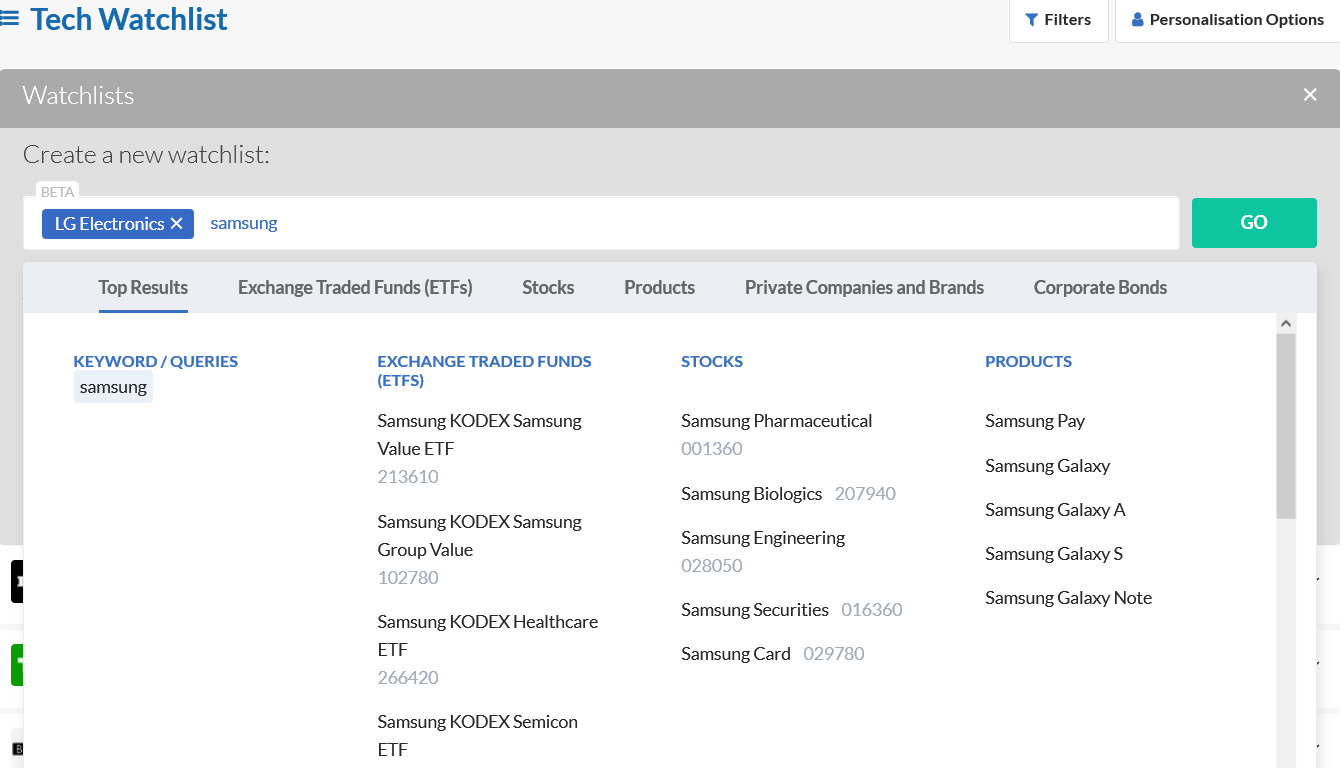
Task: Click ticker code 028050
Action: click(712, 566)
